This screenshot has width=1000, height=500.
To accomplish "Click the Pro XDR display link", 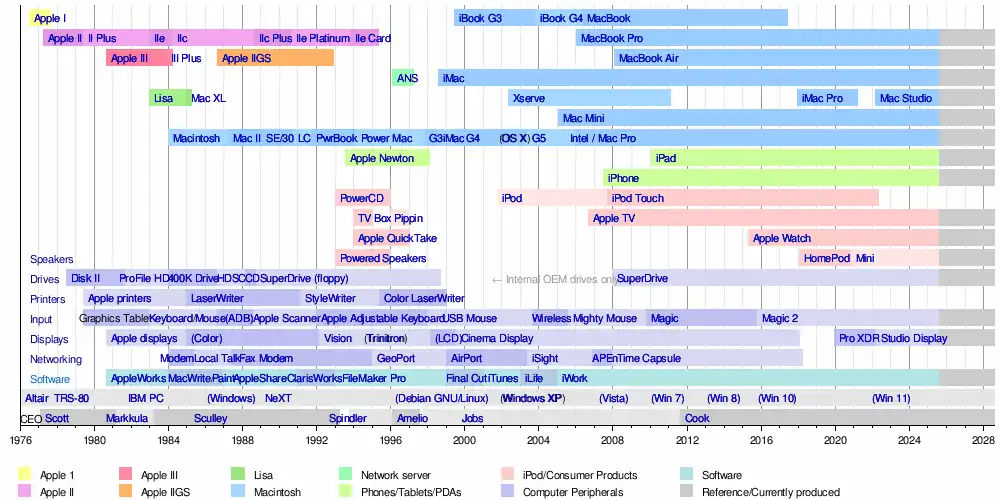I will click(857, 338).
